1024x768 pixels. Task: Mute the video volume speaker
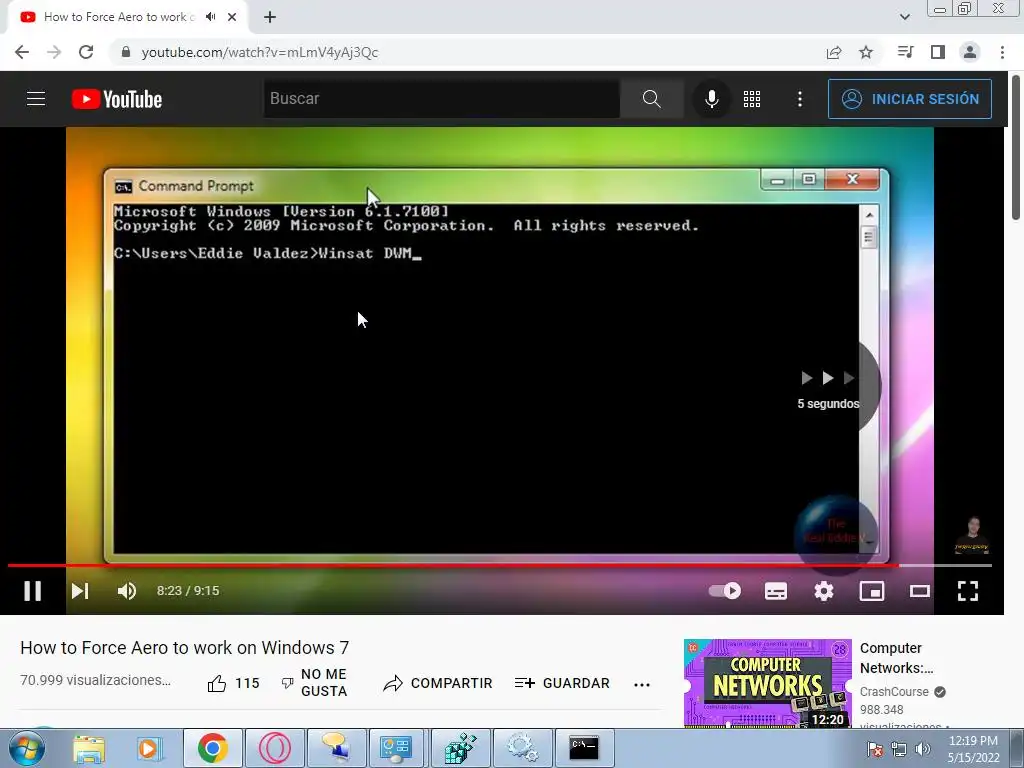127,591
